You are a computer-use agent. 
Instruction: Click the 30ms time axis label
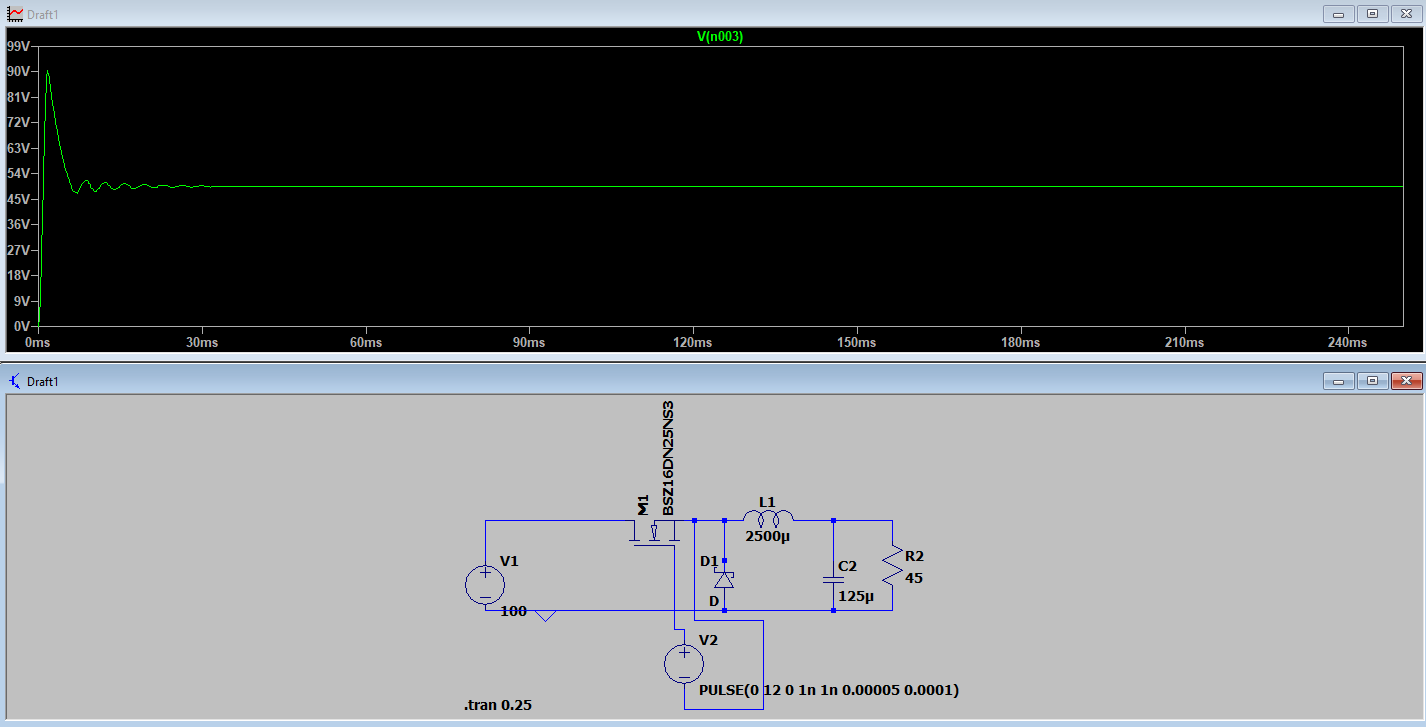pyautogui.click(x=202, y=343)
